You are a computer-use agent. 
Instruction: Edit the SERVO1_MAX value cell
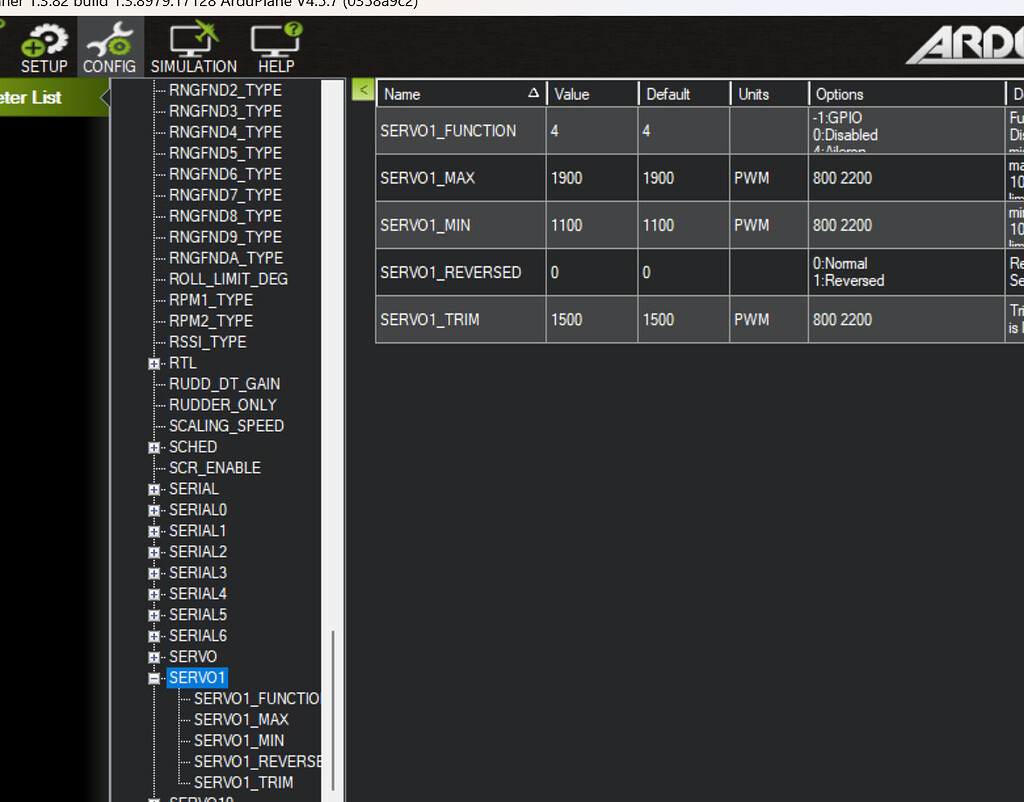pyautogui.click(x=591, y=178)
